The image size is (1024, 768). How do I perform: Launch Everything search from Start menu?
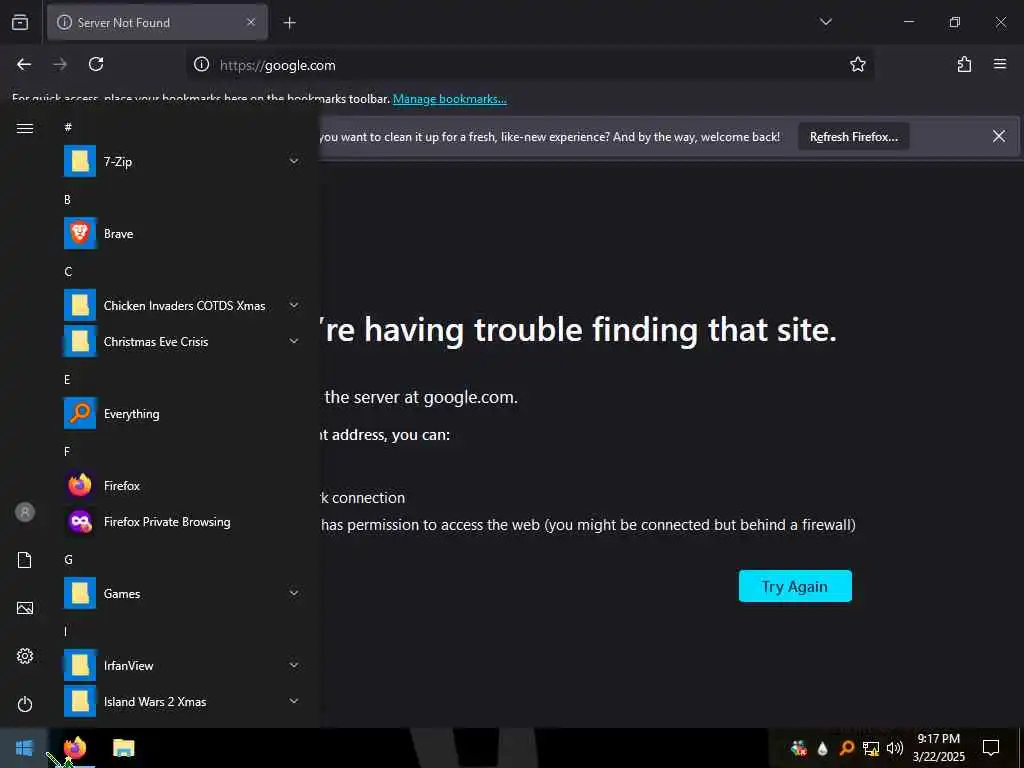point(182,413)
